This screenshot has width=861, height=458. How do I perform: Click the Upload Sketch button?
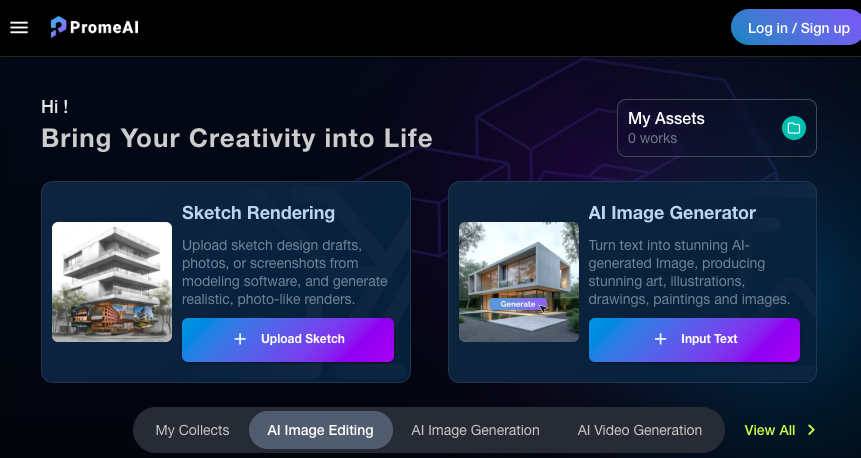coord(288,339)
